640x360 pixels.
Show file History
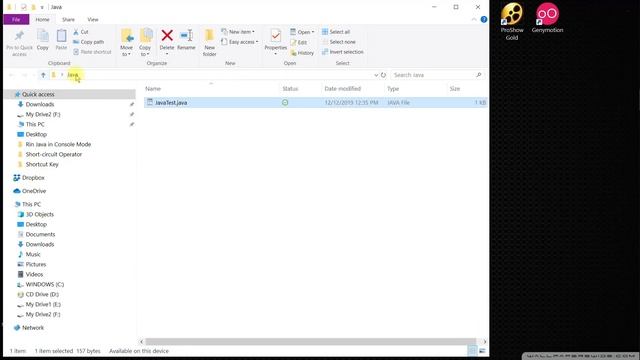(302, 53)
